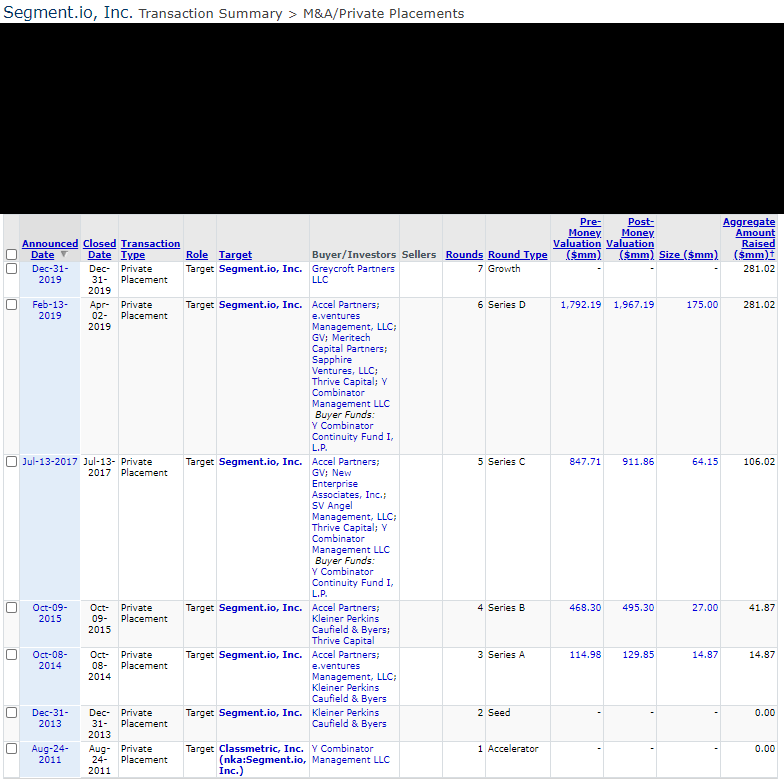Viewport: 784px width, 779px height.
Task: Sort by Size ($mm) column header
Action: 688,254
